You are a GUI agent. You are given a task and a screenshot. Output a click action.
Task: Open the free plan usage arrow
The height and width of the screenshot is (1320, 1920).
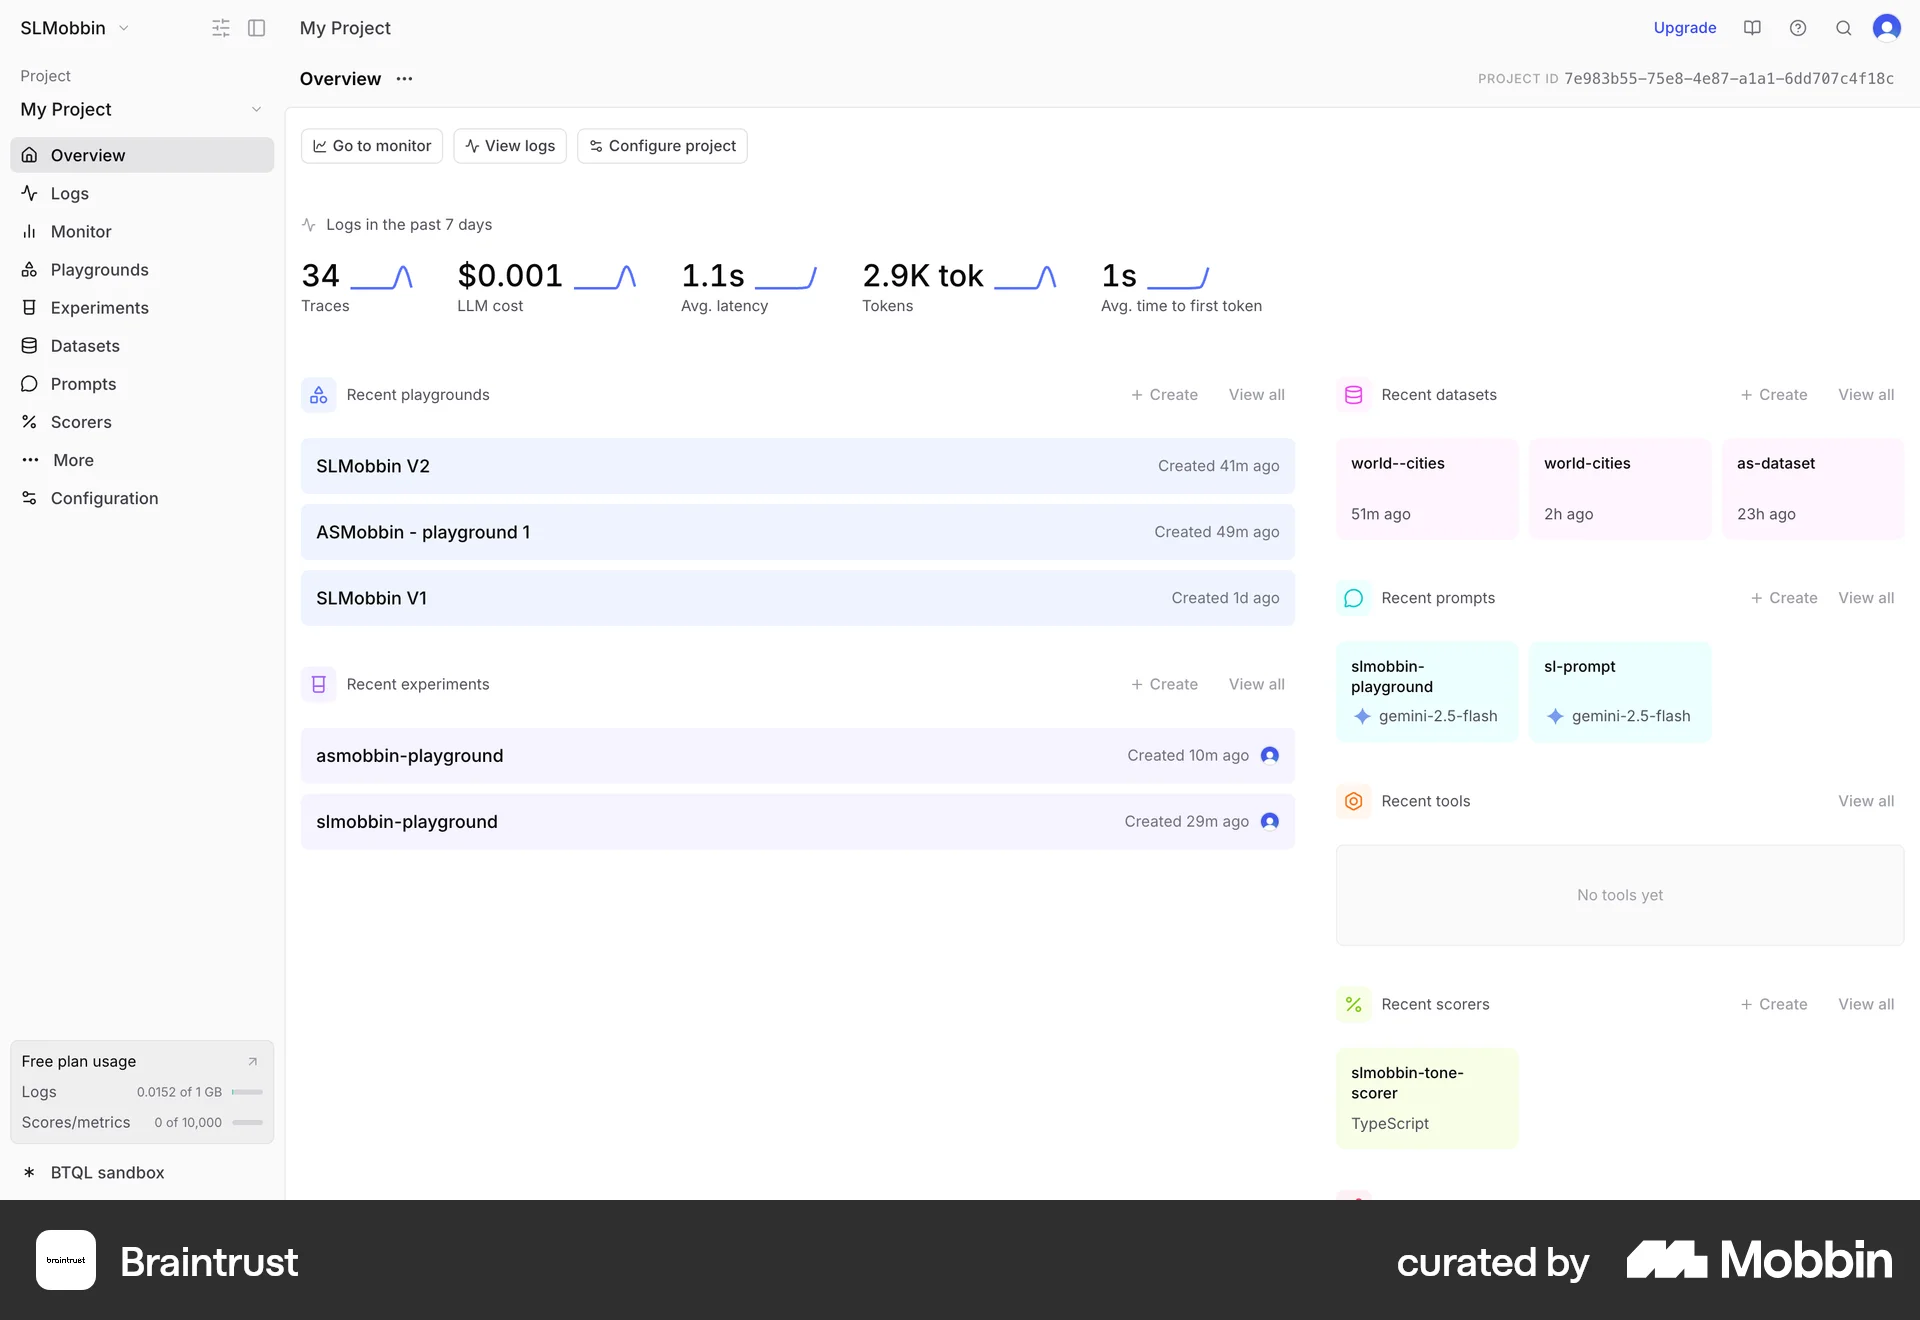point(253,1061)
